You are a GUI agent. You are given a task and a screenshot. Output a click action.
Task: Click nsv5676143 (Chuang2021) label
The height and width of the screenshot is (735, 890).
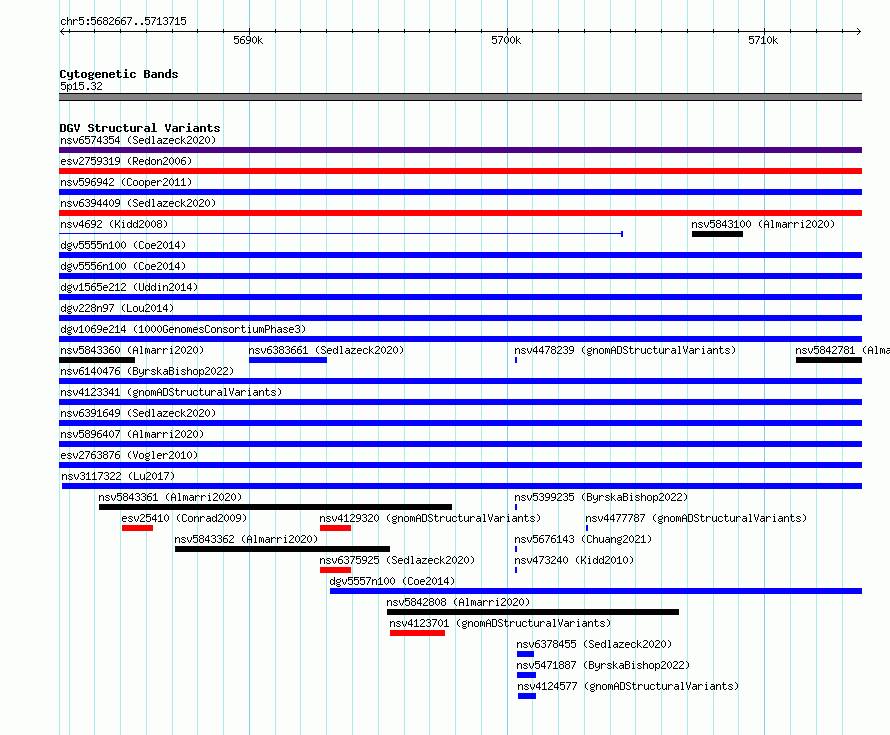[x=583, y=539]
